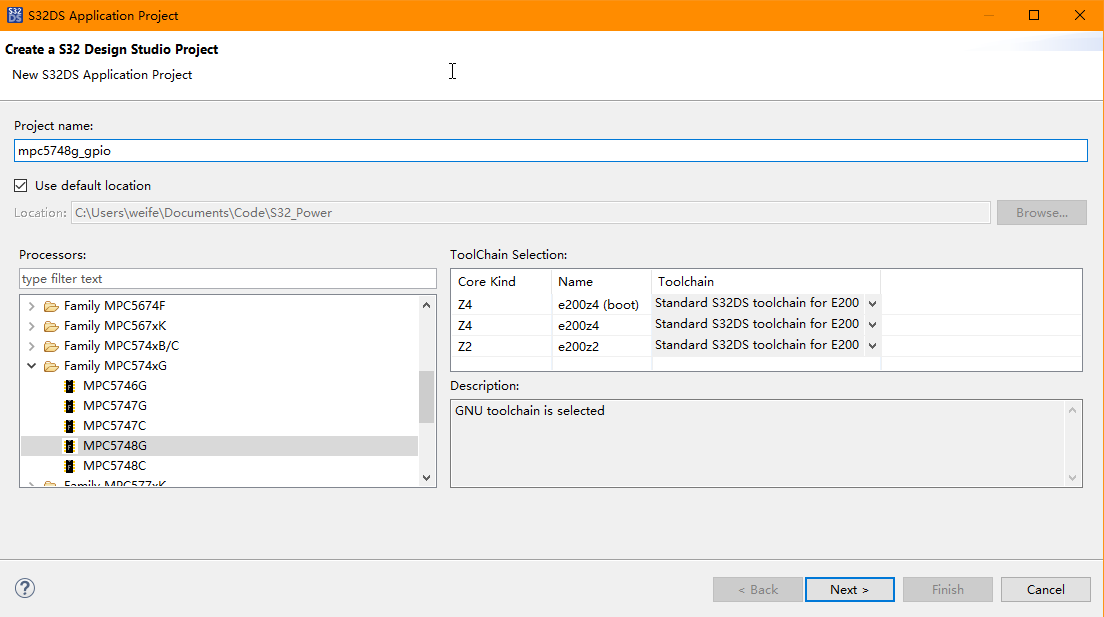Click the S32DS icon in the title bar
This screenshot has height=617, width=1104.
click(14, 14)
